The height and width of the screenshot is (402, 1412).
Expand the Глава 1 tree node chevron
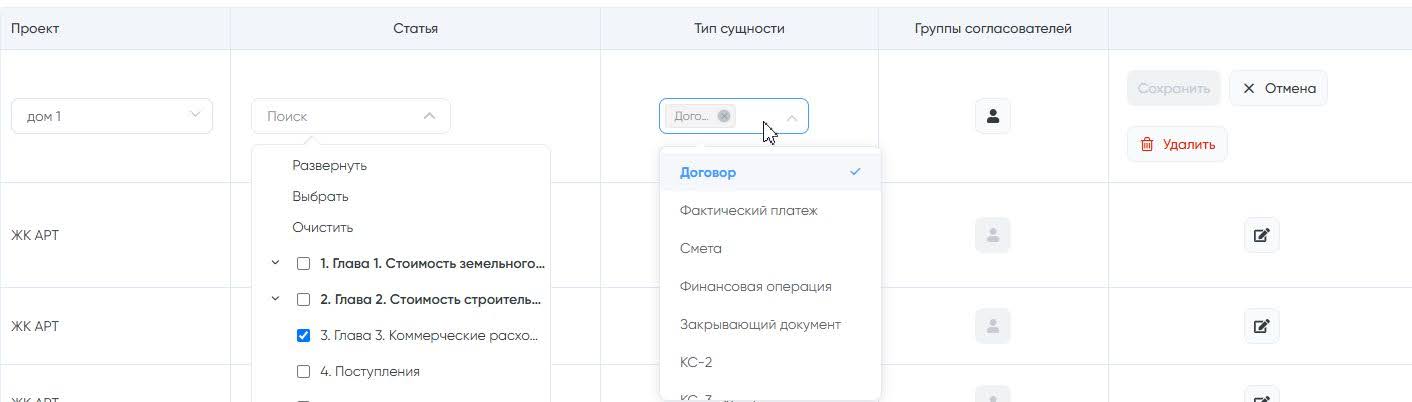click(x=276, y=264)
